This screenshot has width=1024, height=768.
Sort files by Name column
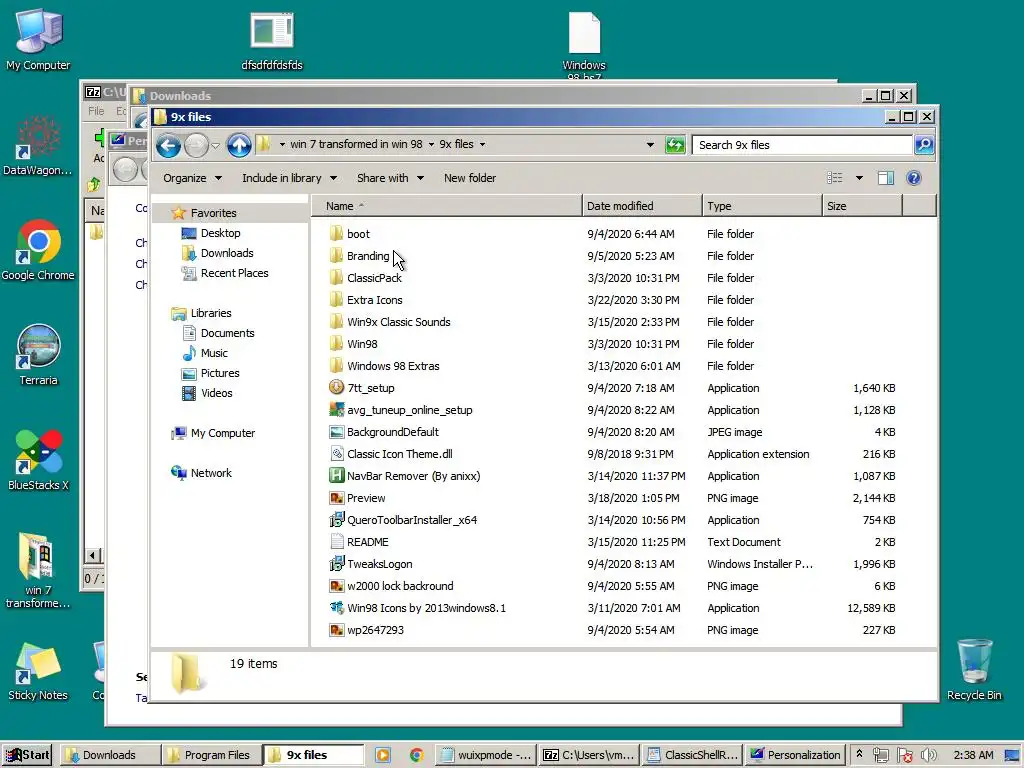[x=446, y=206]
